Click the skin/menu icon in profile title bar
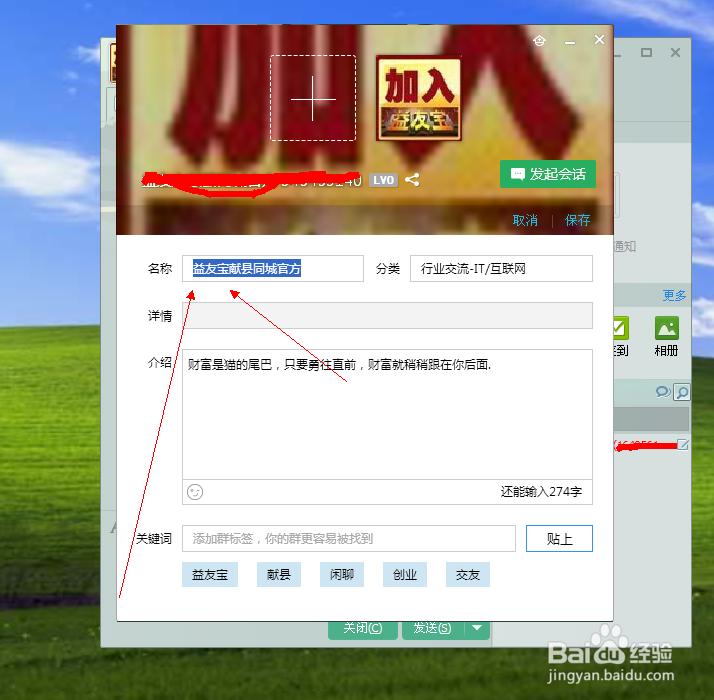This screenshot has width=714, height=700. [540, 41]
